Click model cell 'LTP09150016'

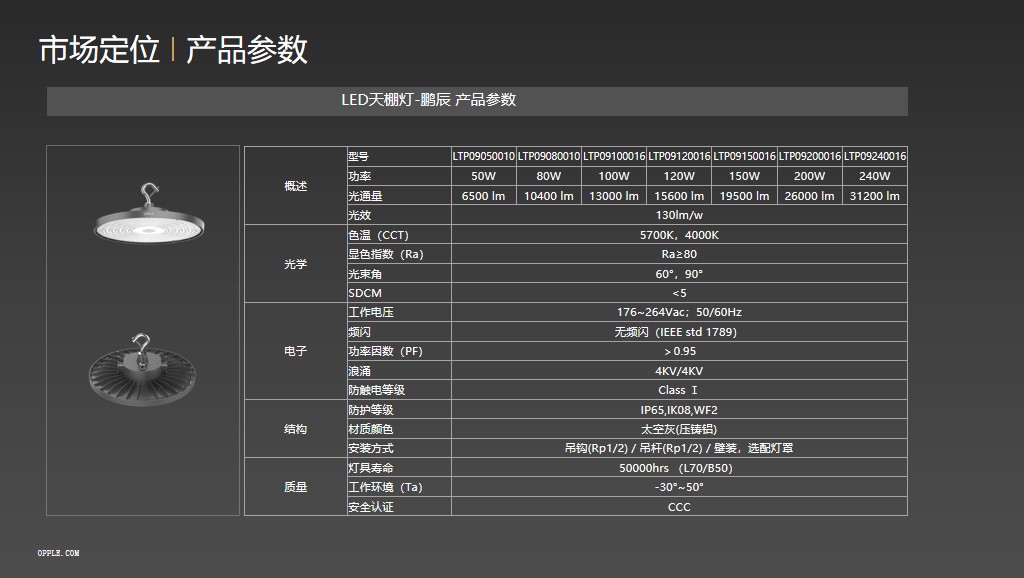(744, 157)
